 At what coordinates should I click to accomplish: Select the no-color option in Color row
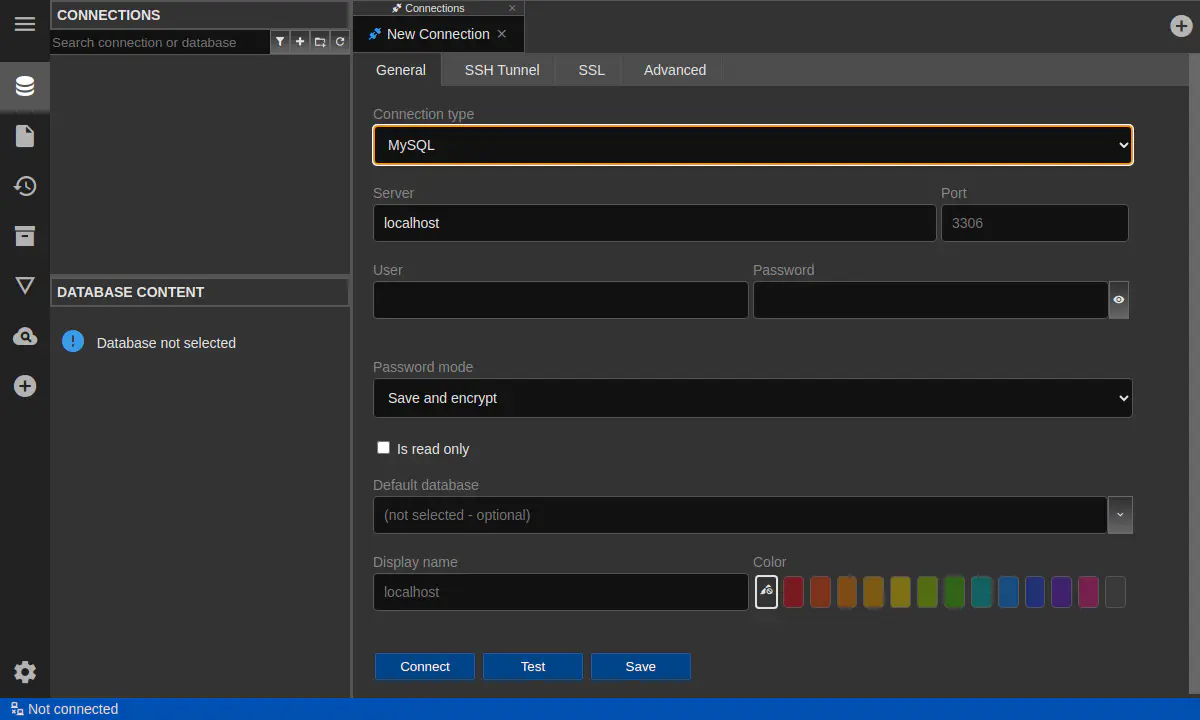coord(766,592)
